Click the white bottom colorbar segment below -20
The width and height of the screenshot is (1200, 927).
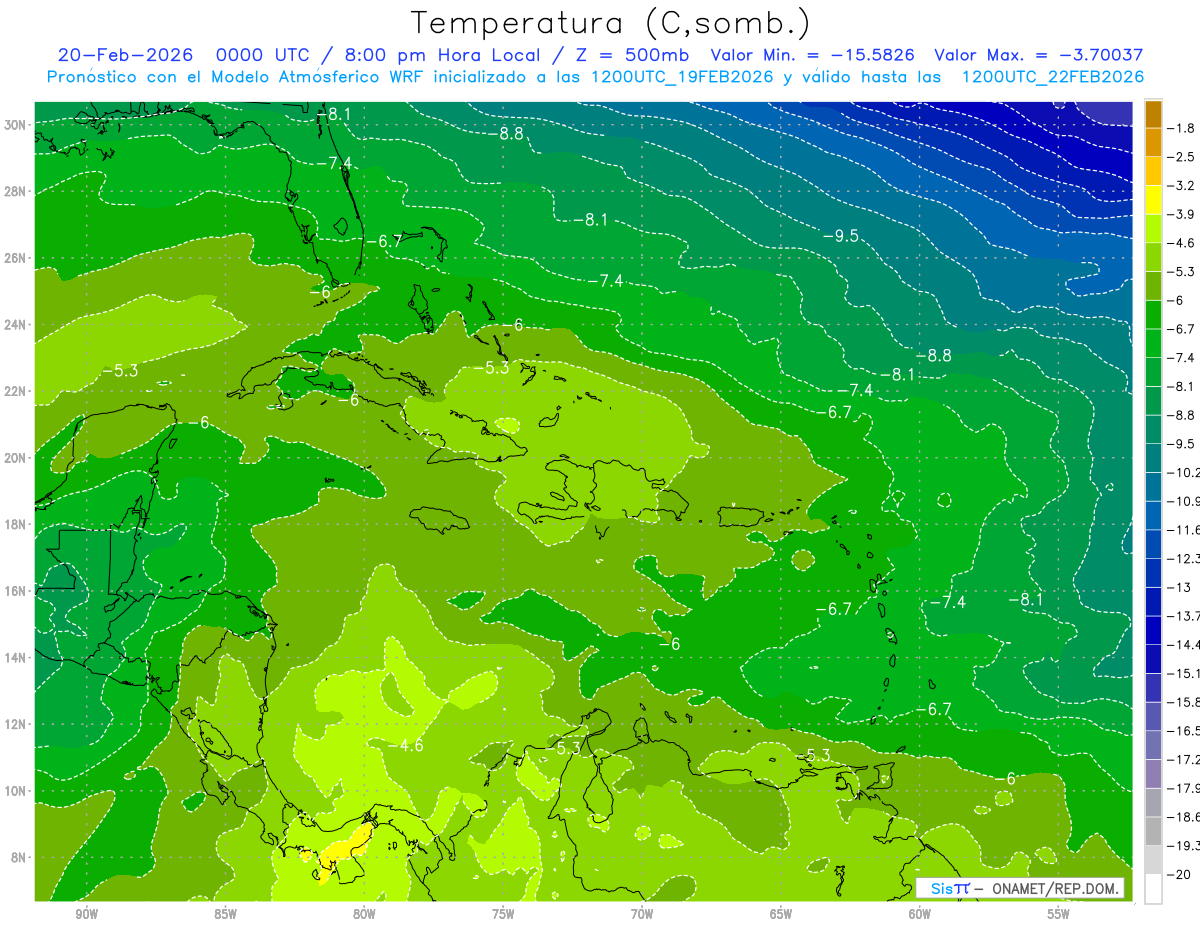point(1153,889)
